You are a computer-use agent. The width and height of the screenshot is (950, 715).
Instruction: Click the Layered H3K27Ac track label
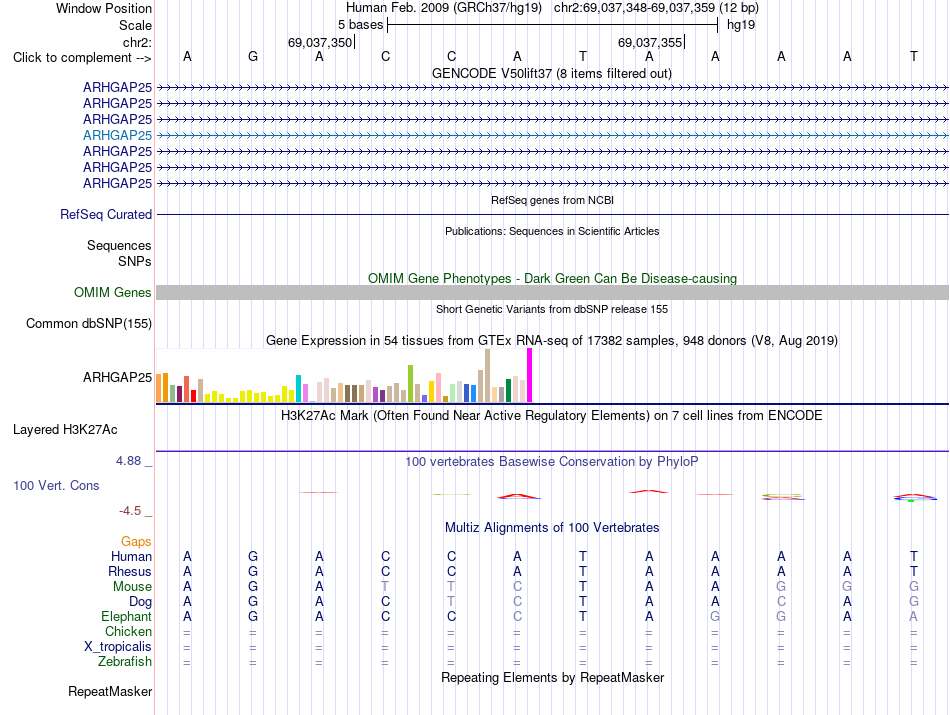pos(65,430)
